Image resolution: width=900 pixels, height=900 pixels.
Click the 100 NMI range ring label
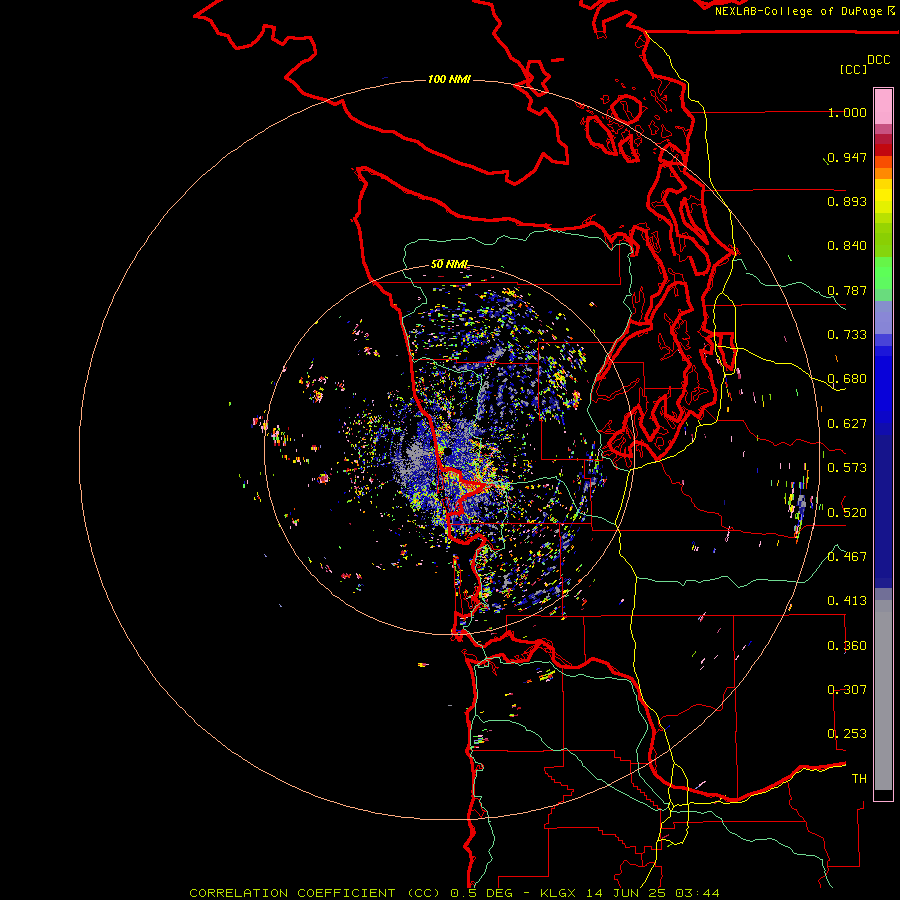tap(449, 79)
